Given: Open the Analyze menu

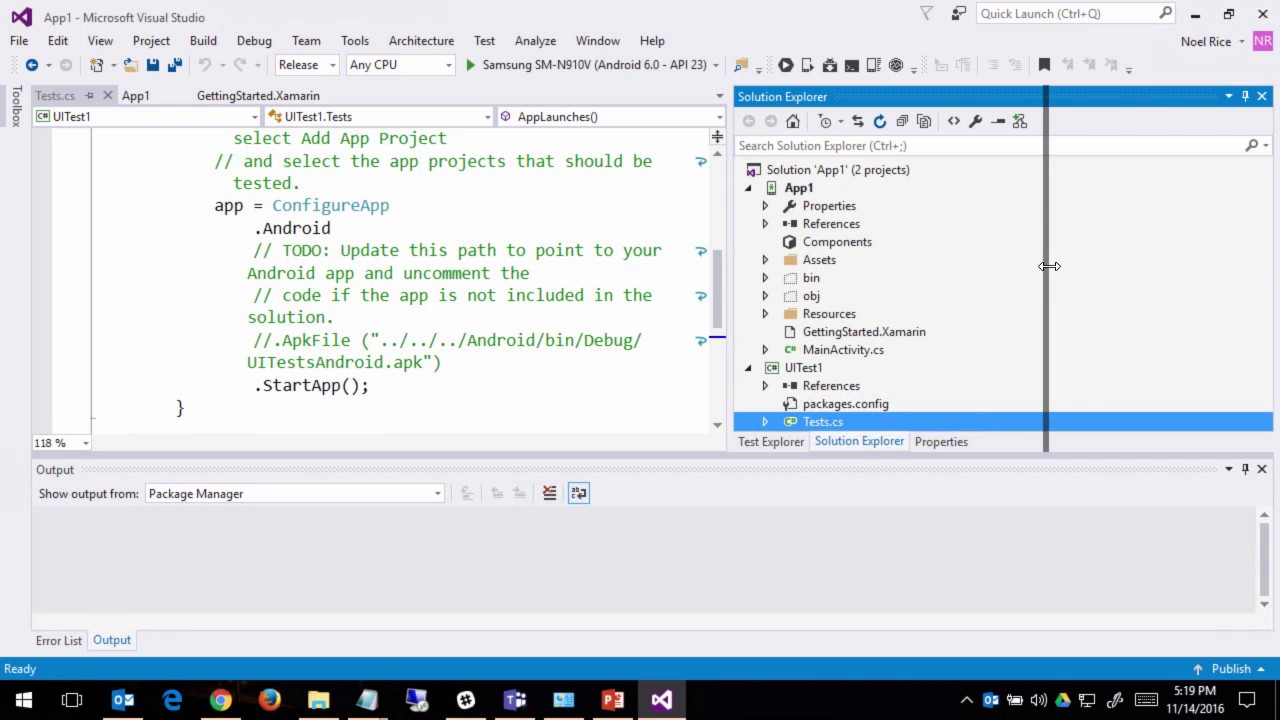Looking at the screenshot, I should click(x=535, y=41).
